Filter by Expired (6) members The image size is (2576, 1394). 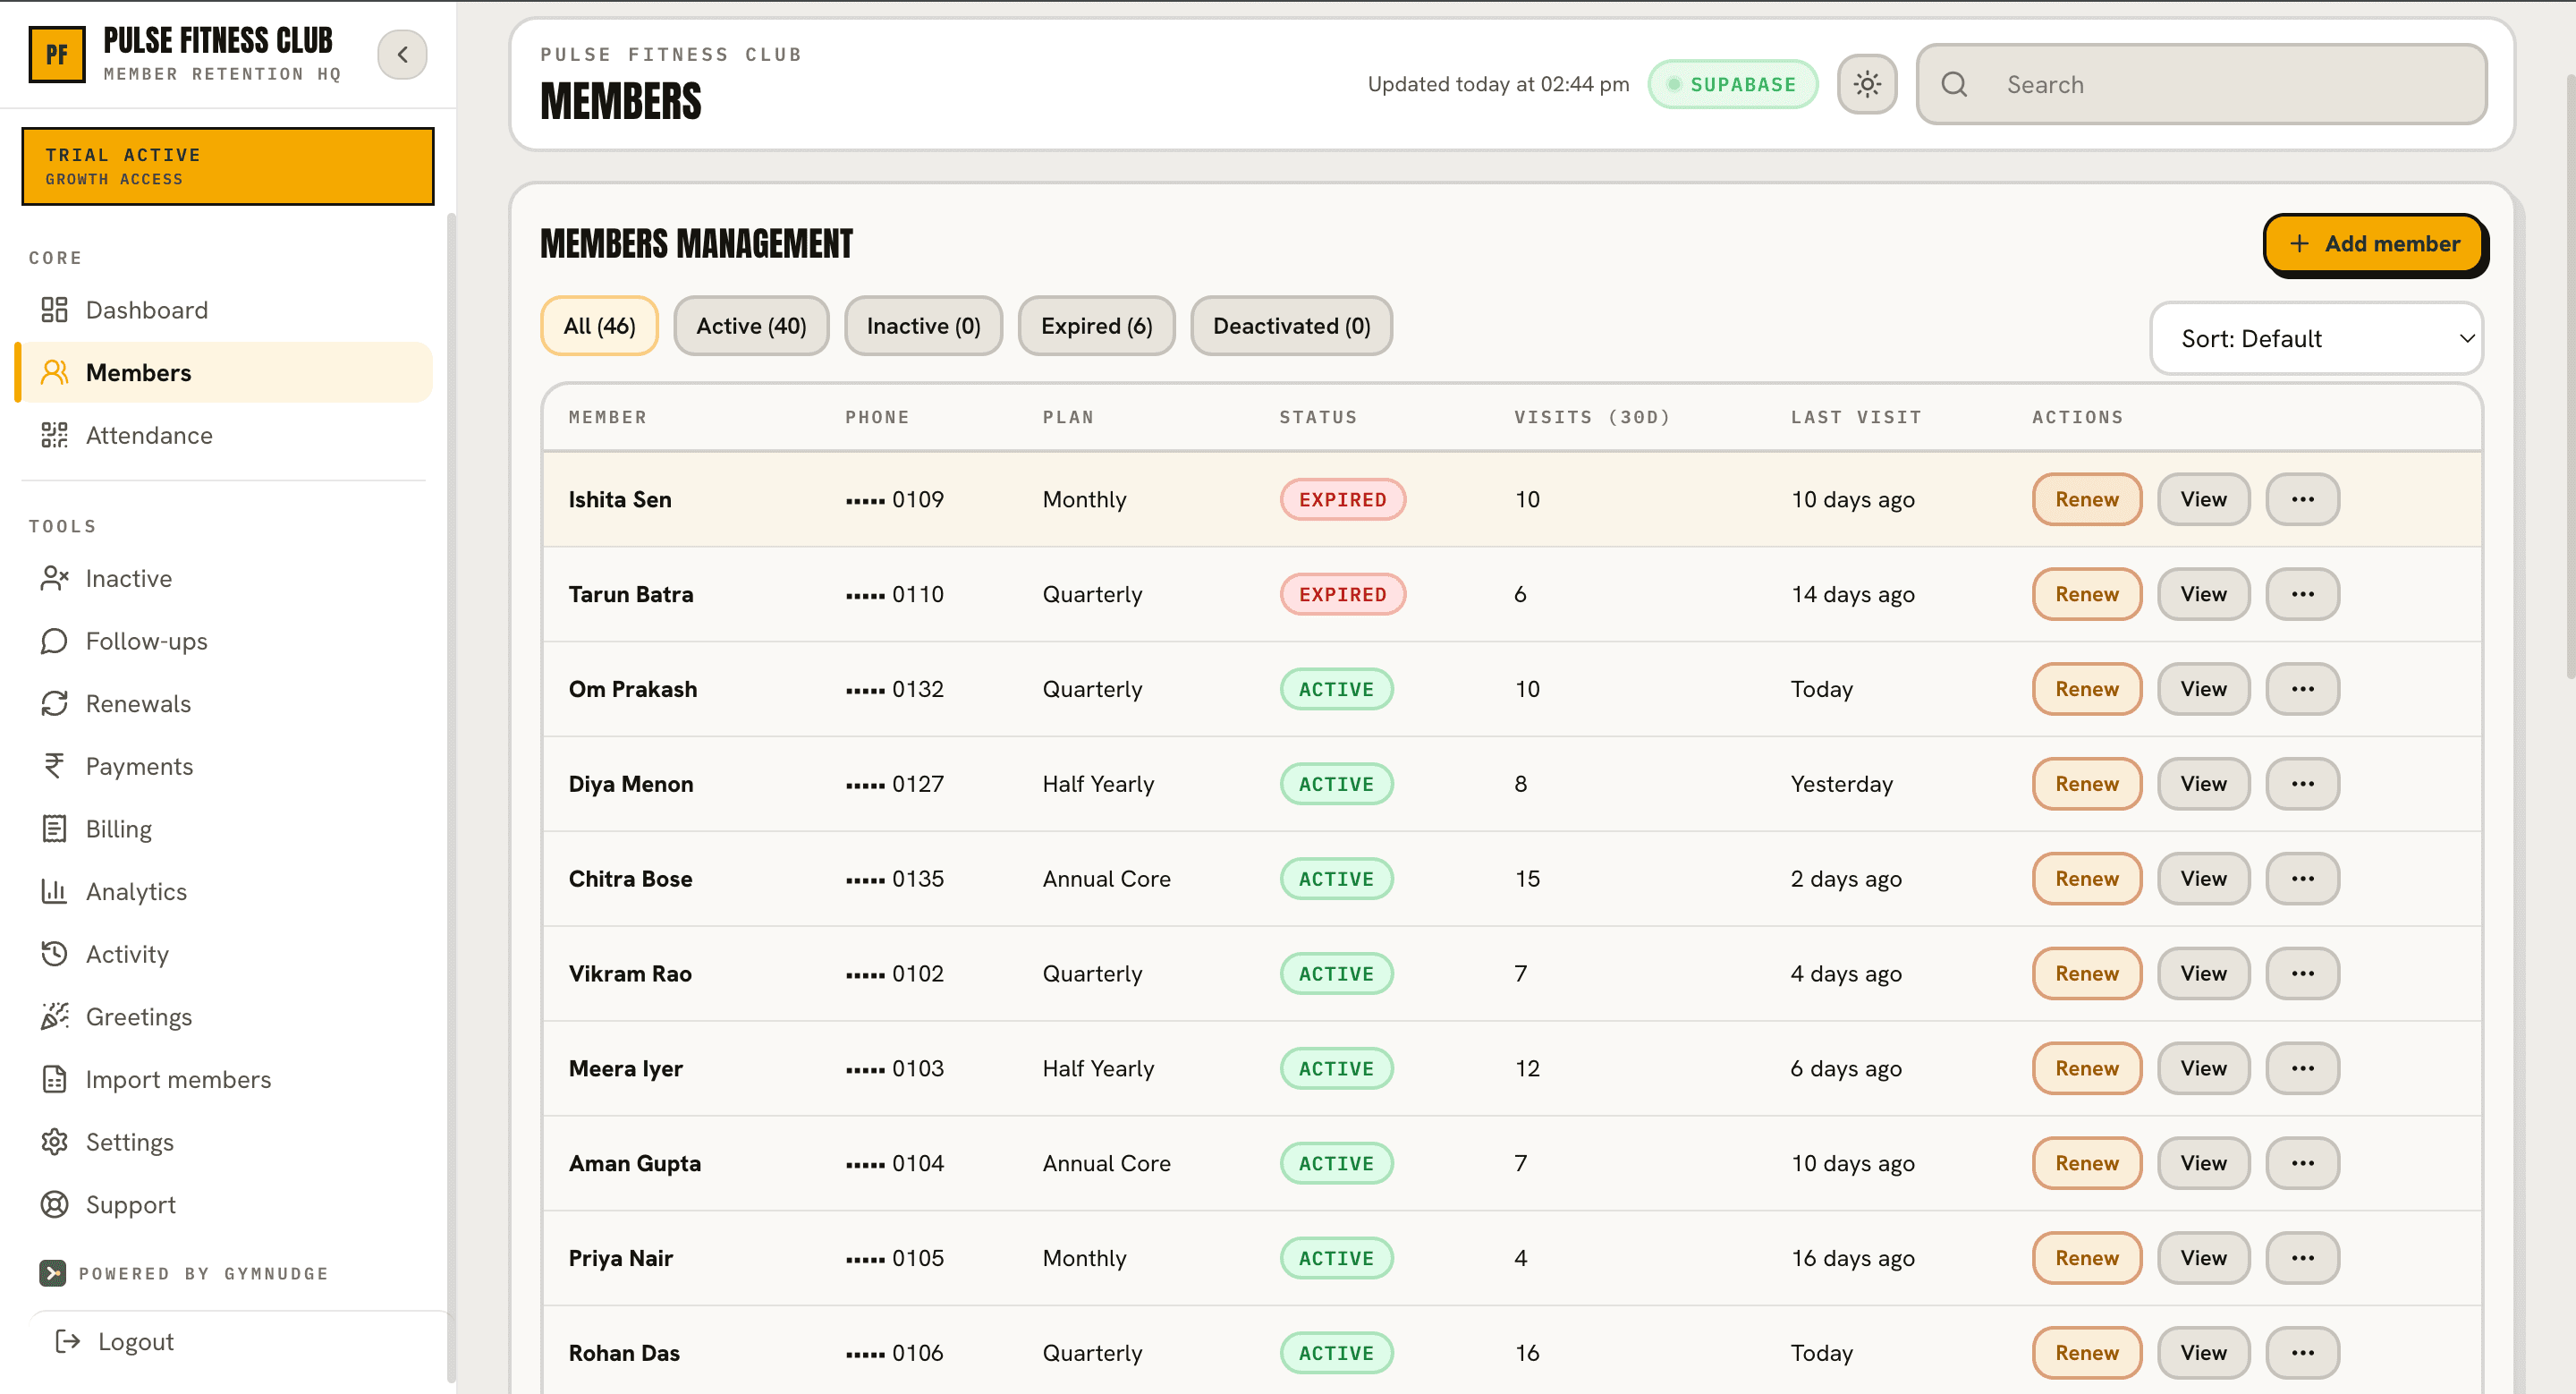(1096, 326)
